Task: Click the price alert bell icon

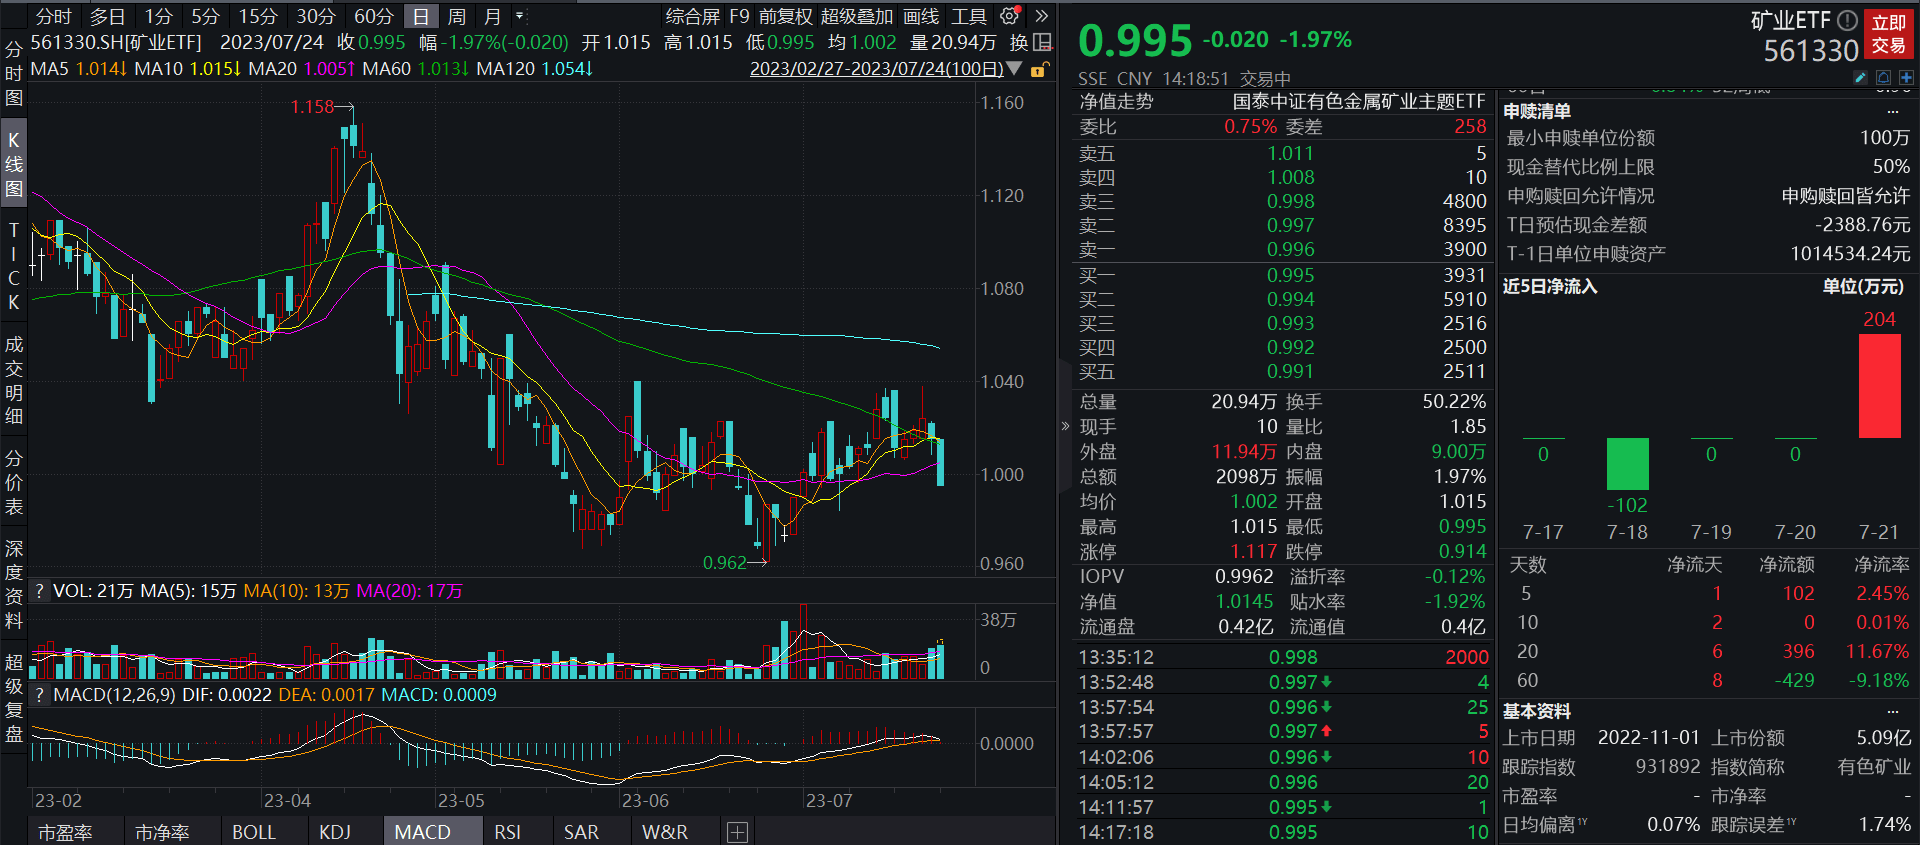Action: pyautogui.click(x=1883, y=77)
